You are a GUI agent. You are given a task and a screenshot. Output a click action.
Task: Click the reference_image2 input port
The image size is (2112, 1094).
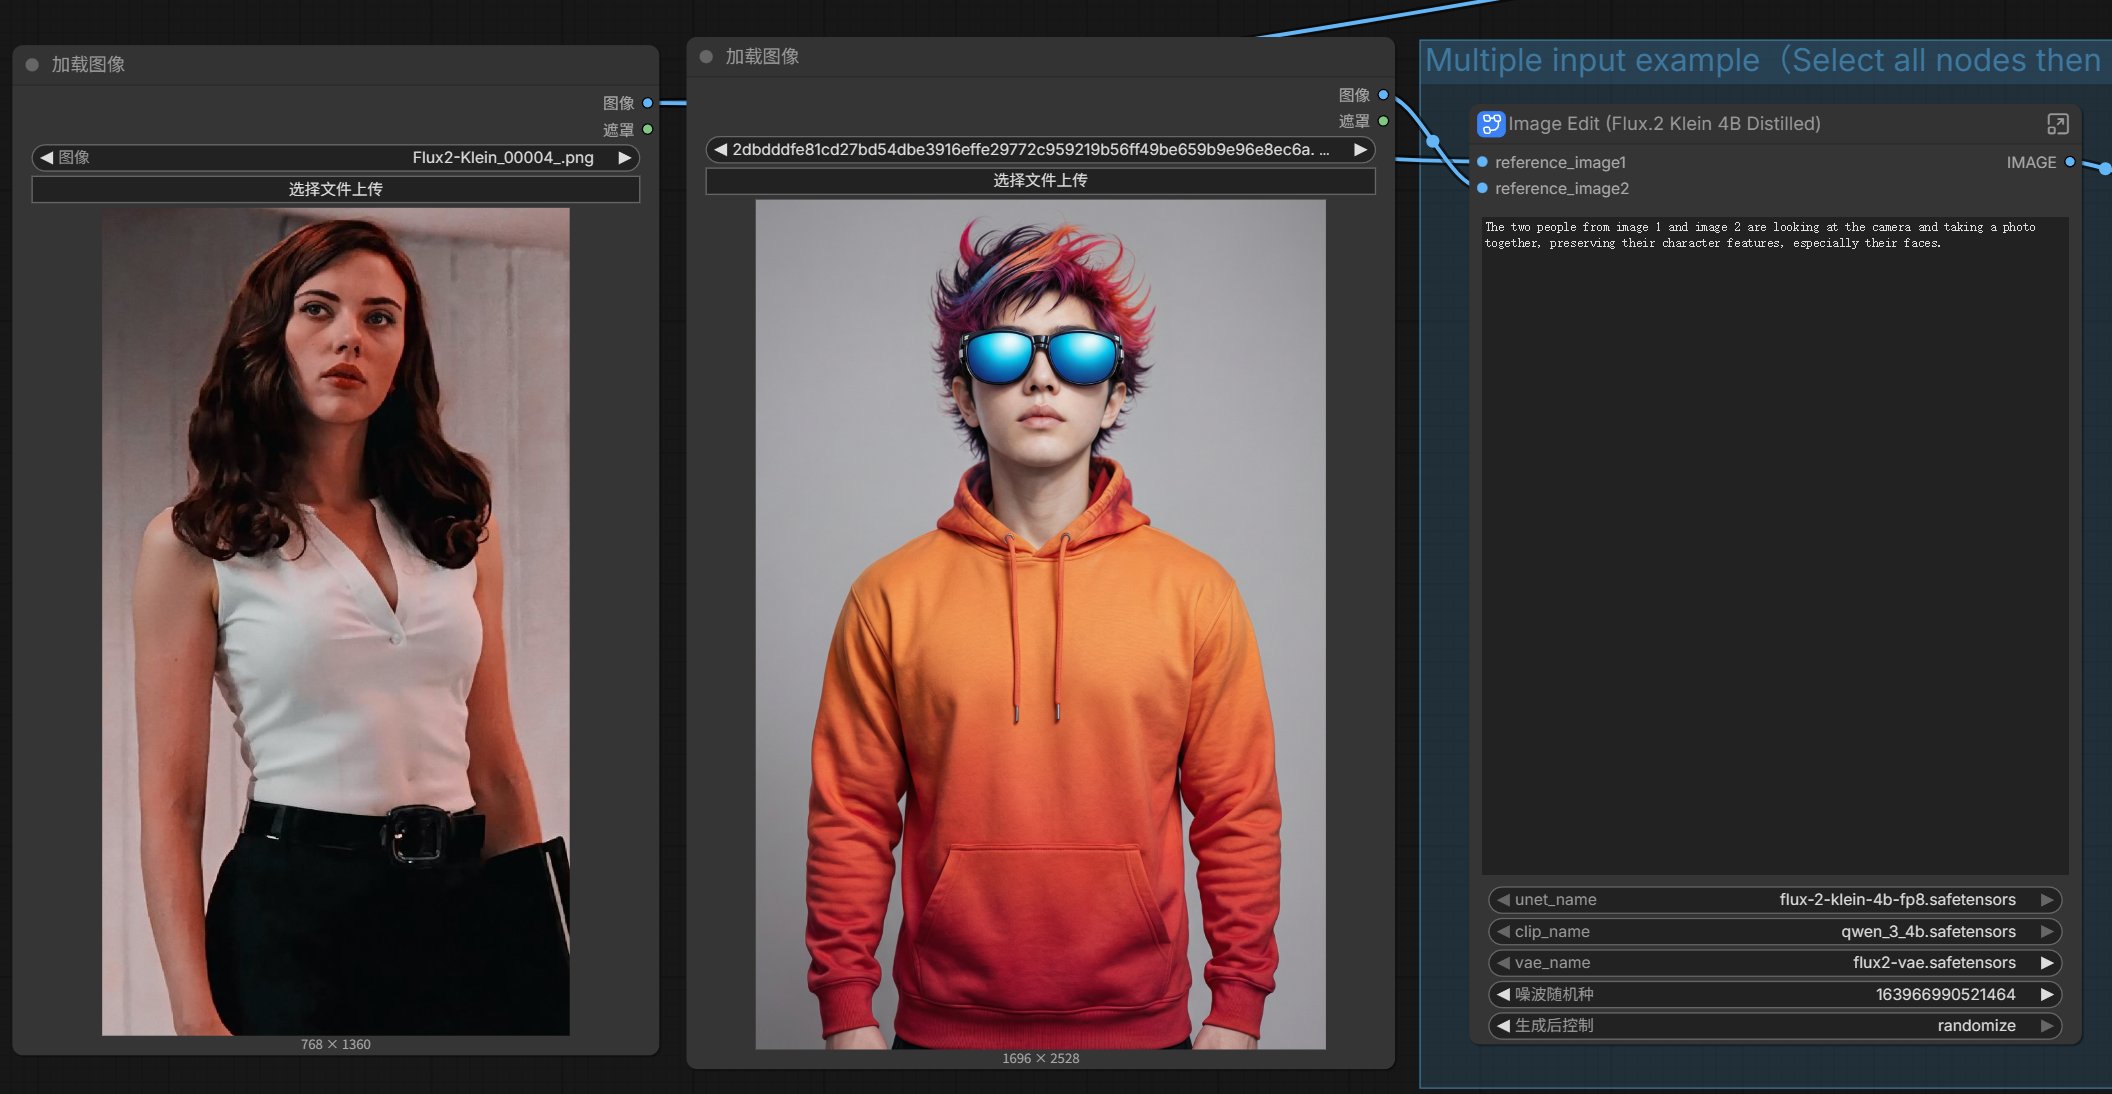pyautogui.click(x=1482, y=188)
